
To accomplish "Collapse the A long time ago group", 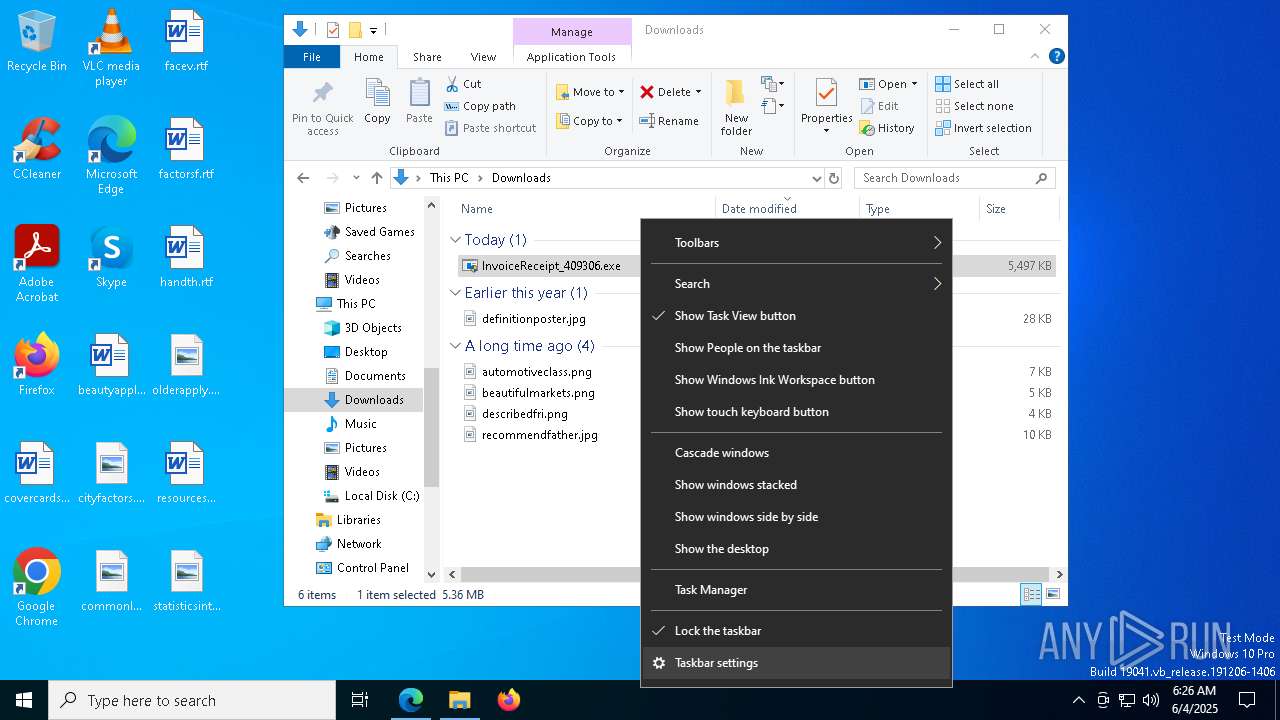I will (455, 346).
